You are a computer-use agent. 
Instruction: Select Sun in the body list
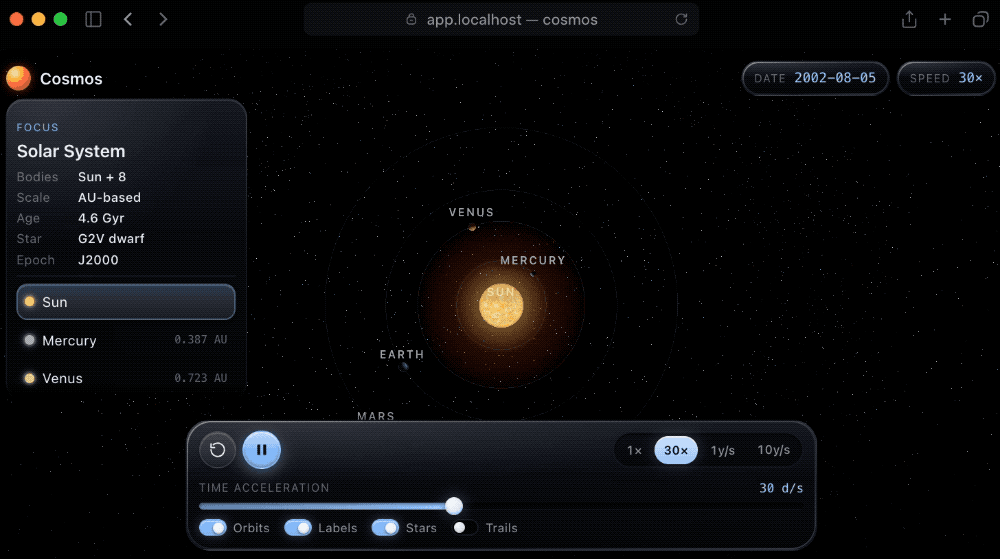coord(126,302)
